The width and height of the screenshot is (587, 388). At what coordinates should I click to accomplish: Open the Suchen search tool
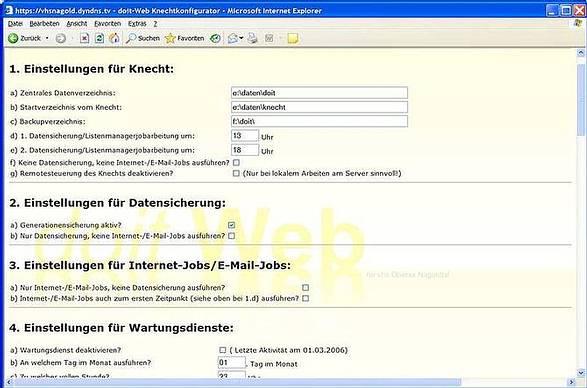coord(143,38)
